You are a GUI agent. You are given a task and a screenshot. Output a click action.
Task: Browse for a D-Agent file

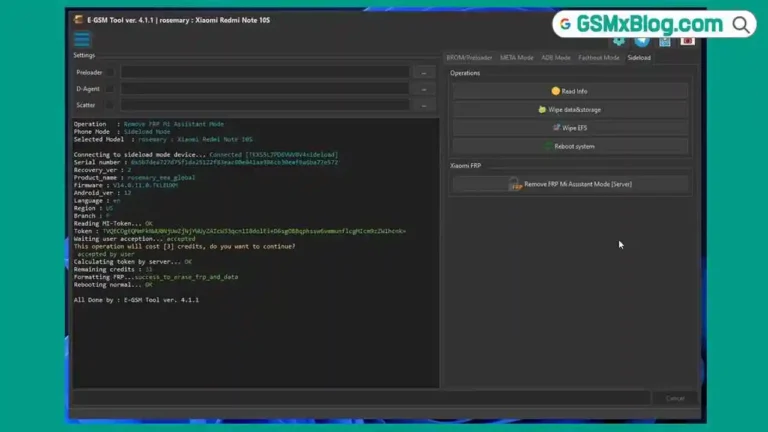(424, 89)
